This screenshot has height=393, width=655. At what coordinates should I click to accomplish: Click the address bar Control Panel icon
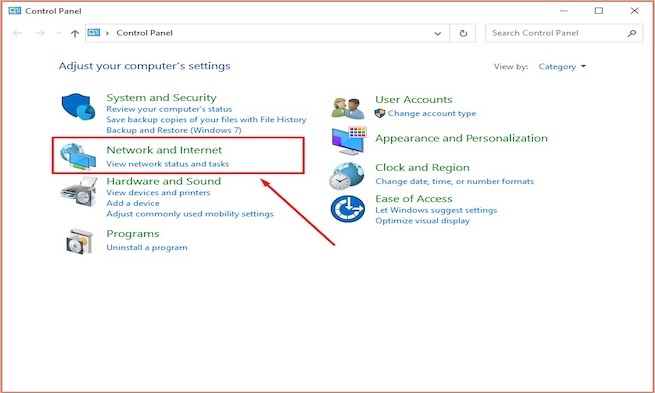pos(94,33)
